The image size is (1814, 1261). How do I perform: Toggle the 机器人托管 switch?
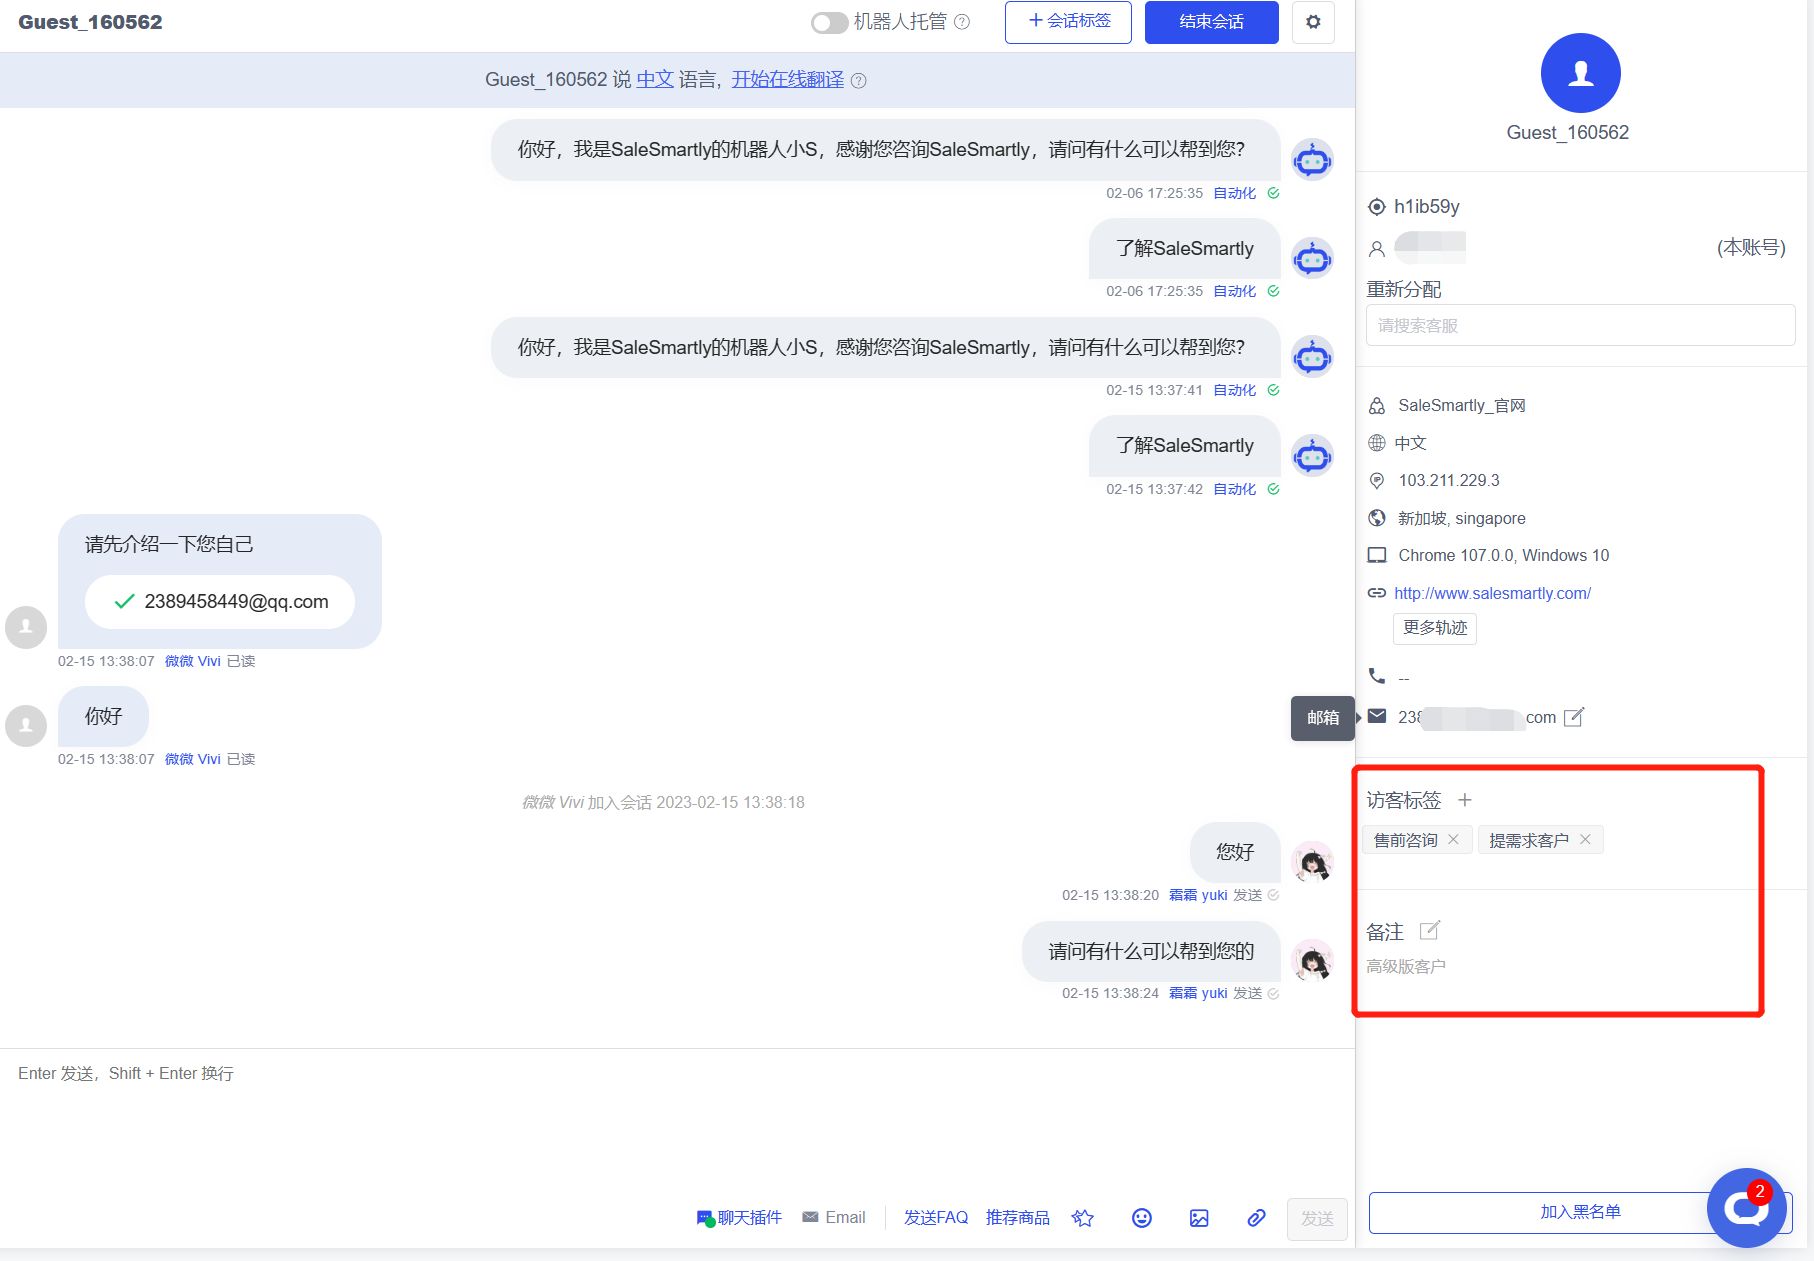[829, 22]
